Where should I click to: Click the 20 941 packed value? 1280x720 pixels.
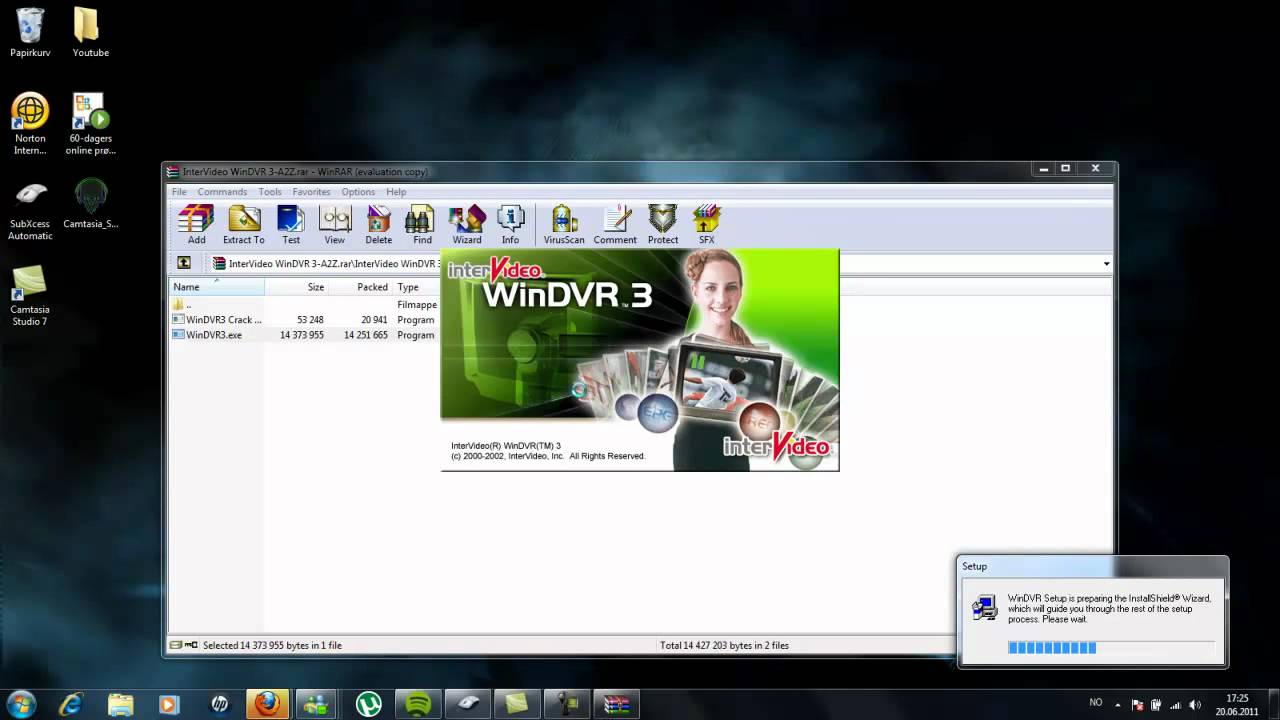click(374, 320)
